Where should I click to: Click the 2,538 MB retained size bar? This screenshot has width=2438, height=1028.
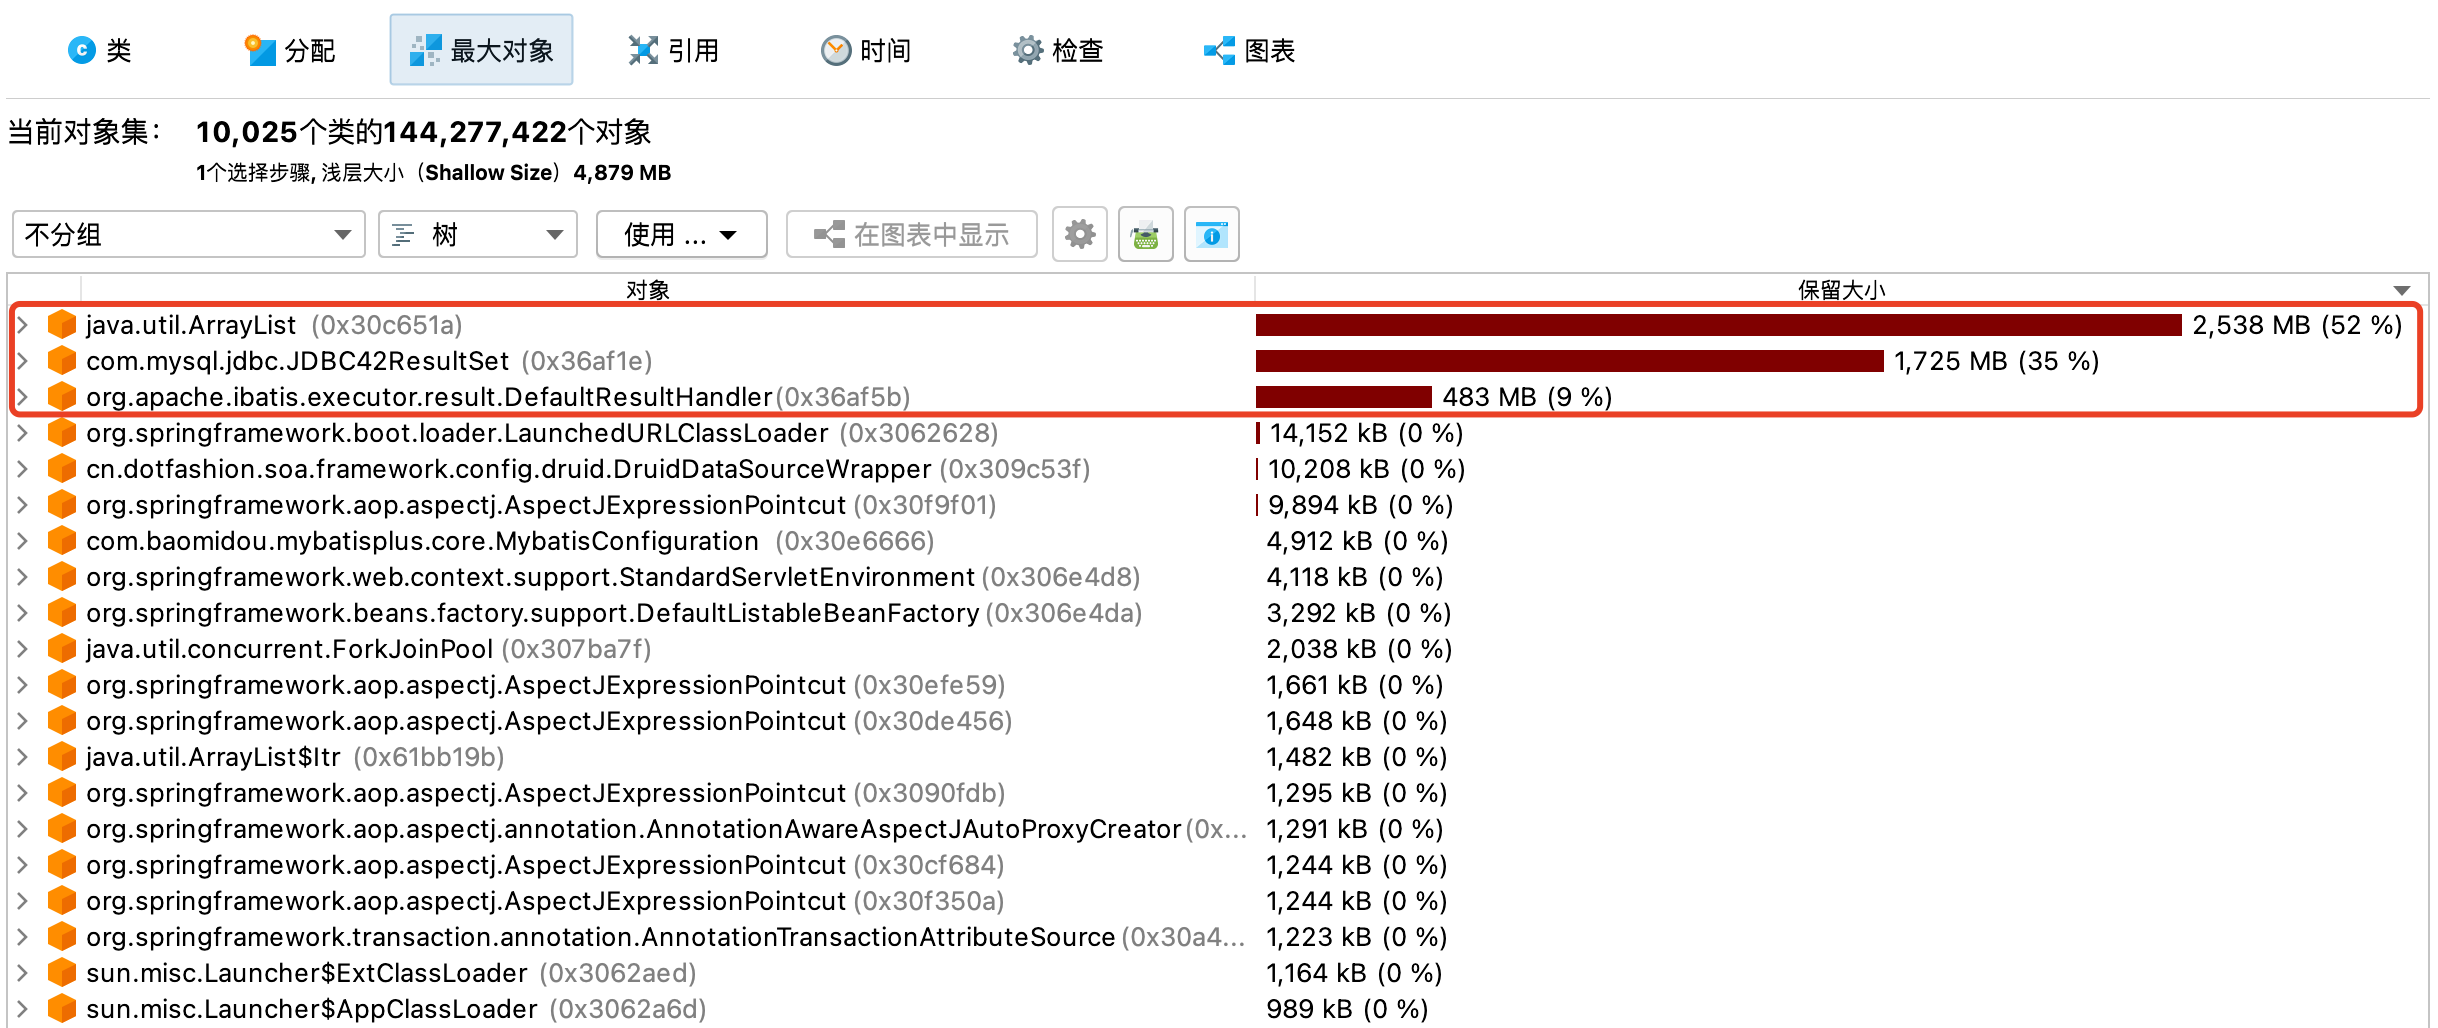[1718, 324]
